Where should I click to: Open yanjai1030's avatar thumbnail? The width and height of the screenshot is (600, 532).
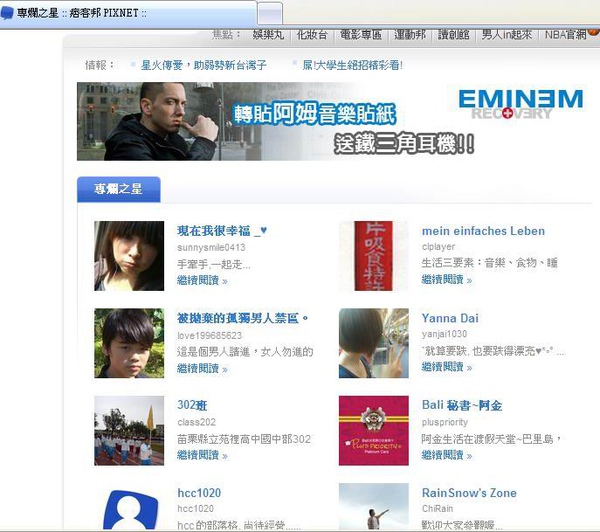pyautogui.click(x=373, y=343)
